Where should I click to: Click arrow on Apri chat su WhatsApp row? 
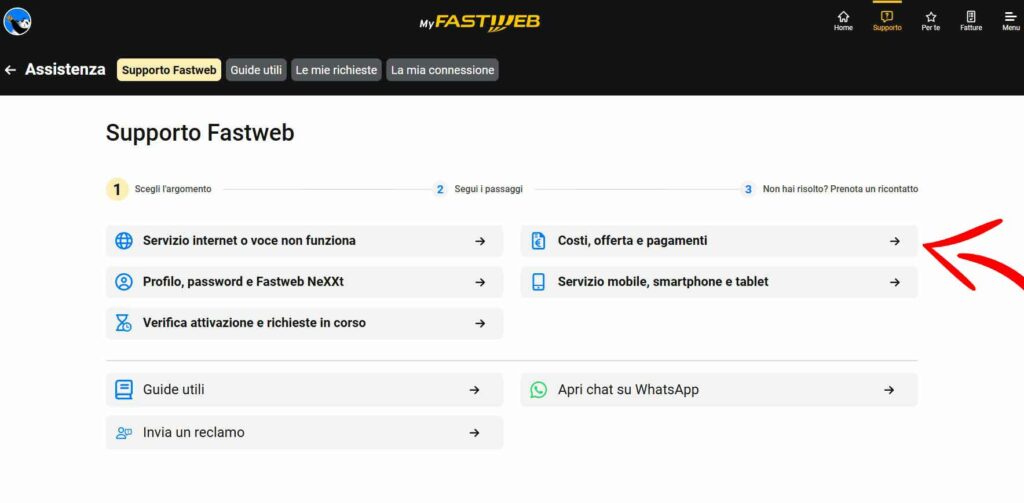889,390
